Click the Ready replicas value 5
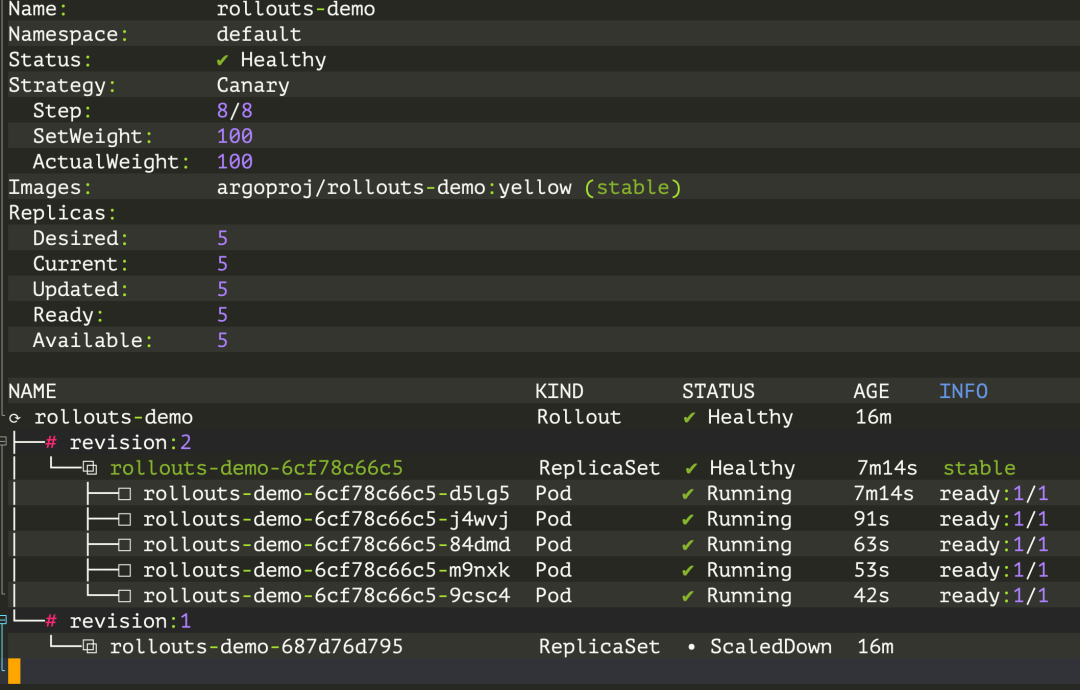This screenshot has width=1080, height=690. 222,315
